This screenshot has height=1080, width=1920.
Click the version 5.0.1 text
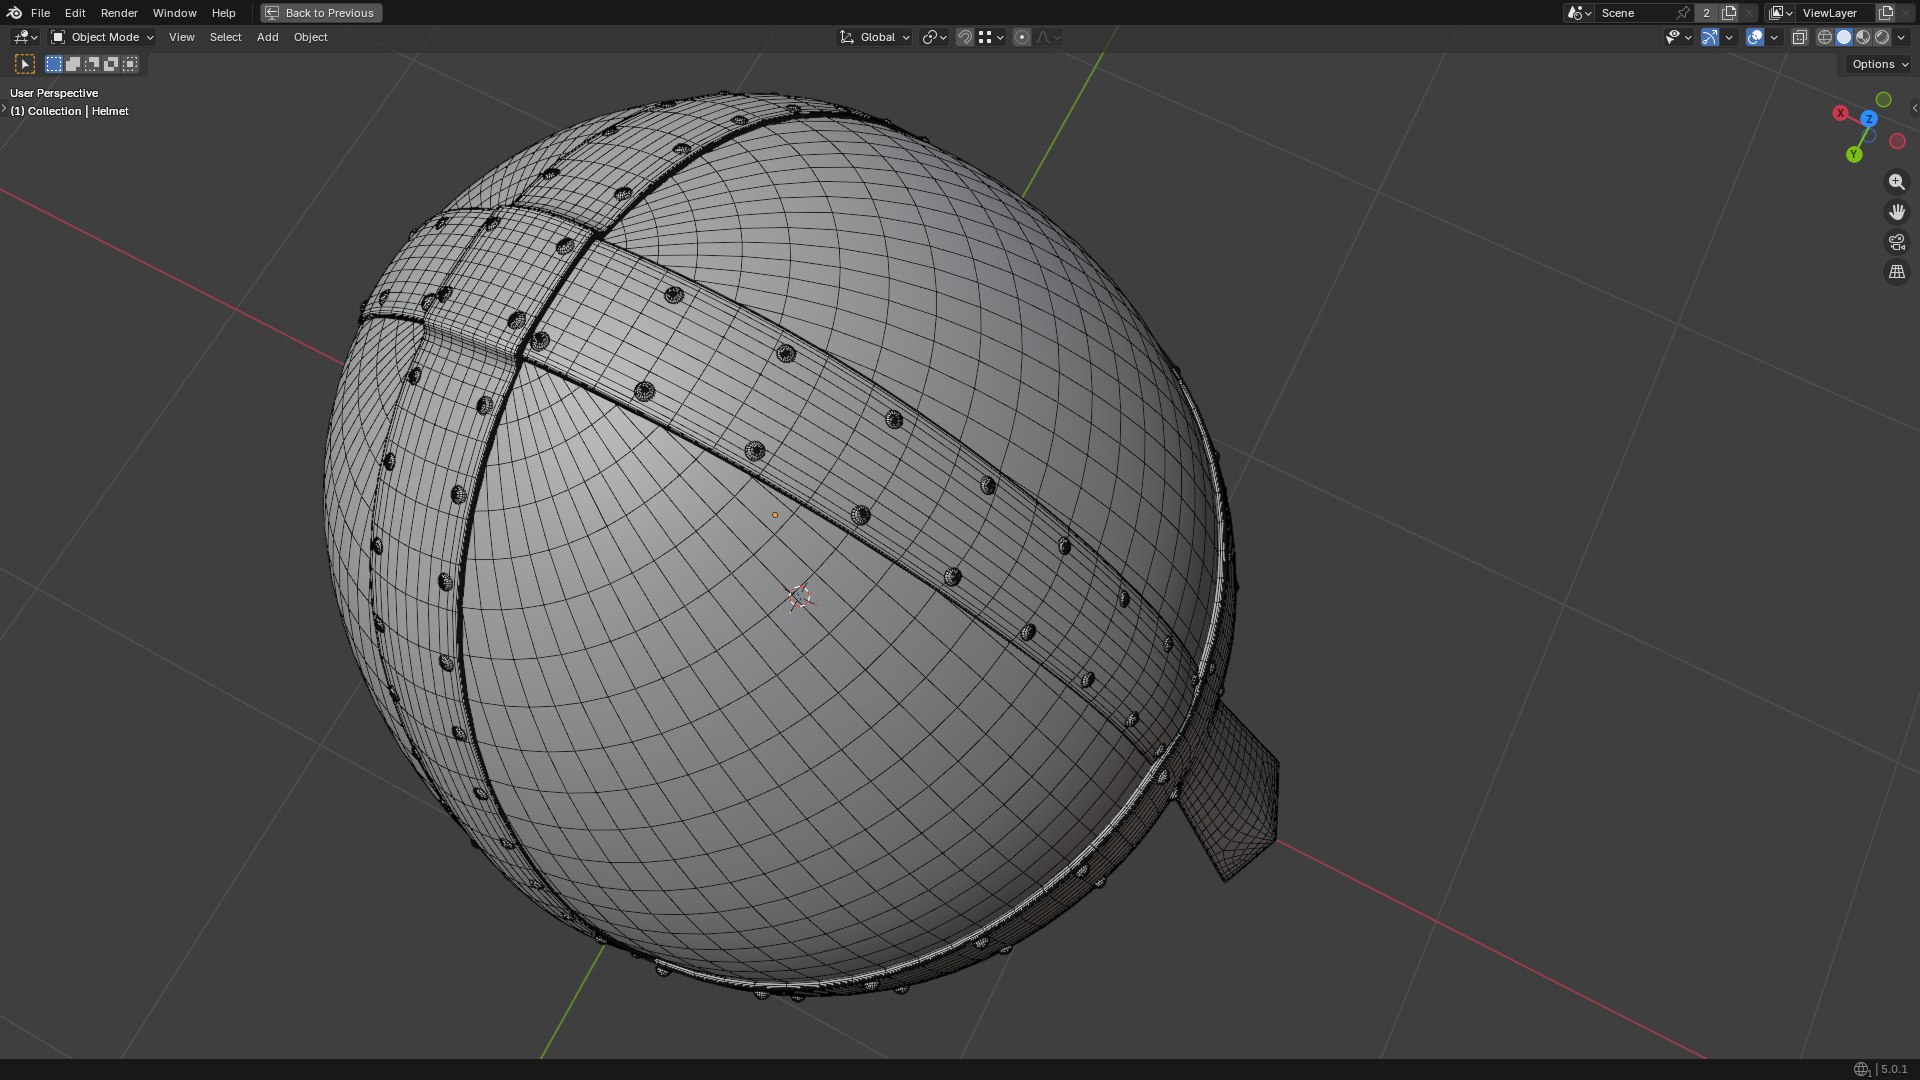point(1894,1069)
